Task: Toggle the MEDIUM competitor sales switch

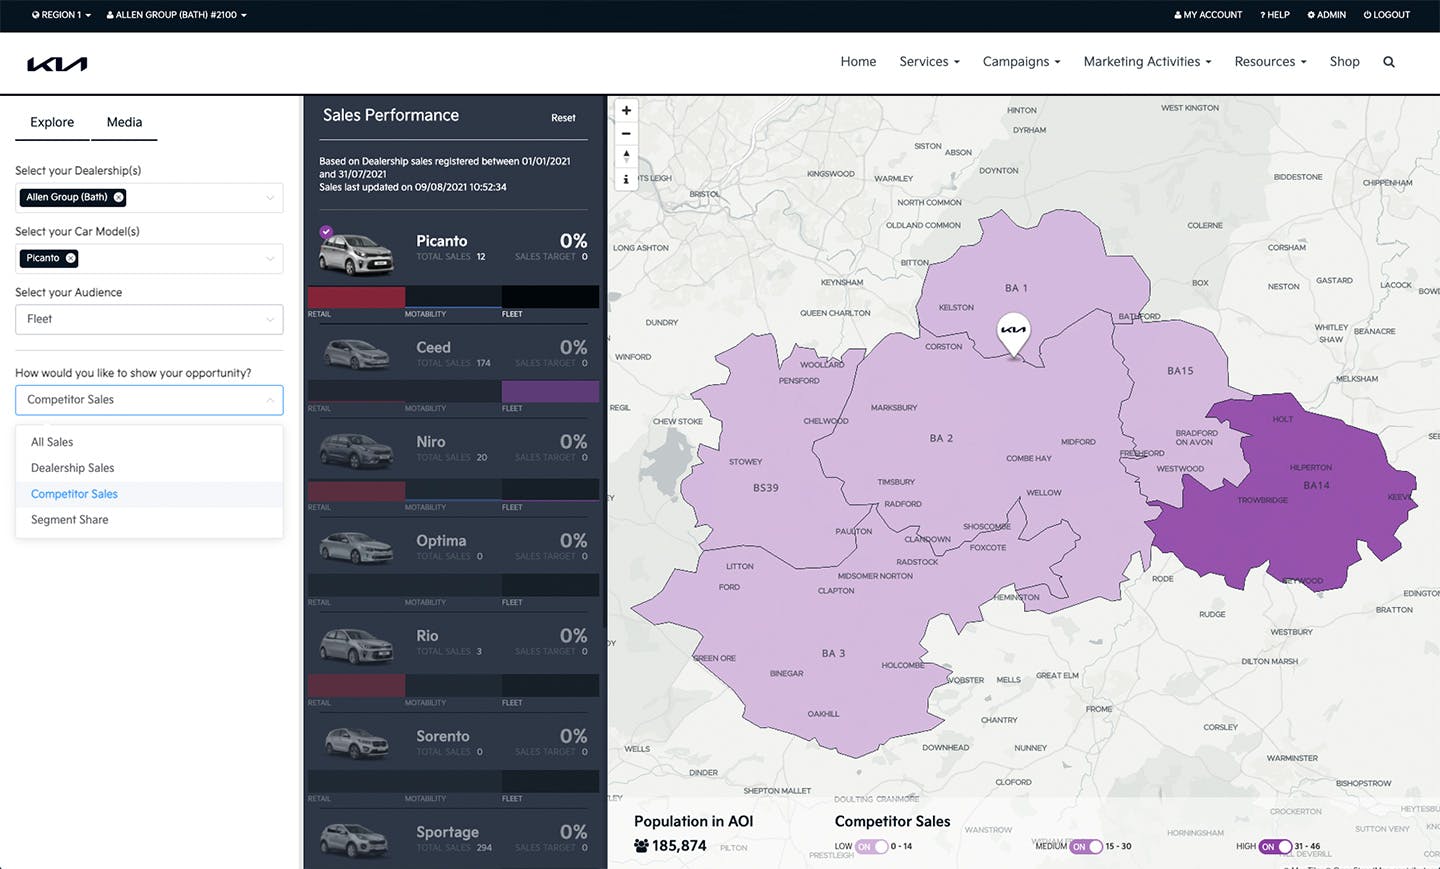Action: [x=1086, y=846]
